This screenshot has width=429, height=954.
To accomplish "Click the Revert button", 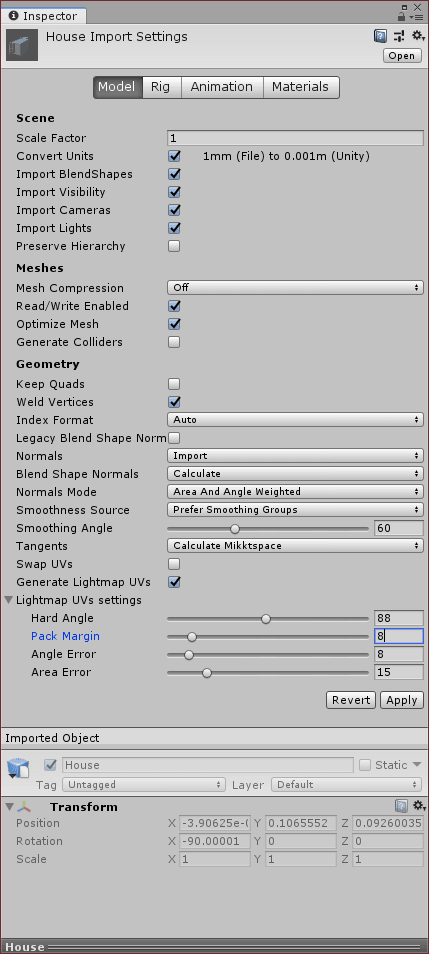I will tap(351, 700).
